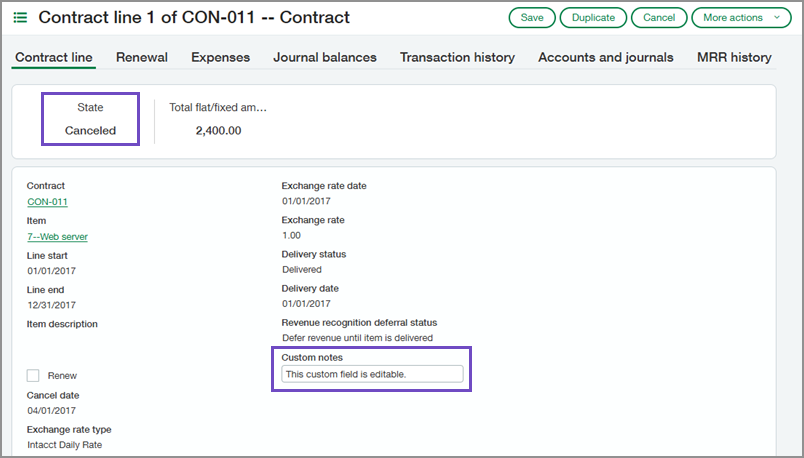Viewport: 804px width, 458px height.
Task: Expand the More actions dropdown
Action: coord(741,17)
